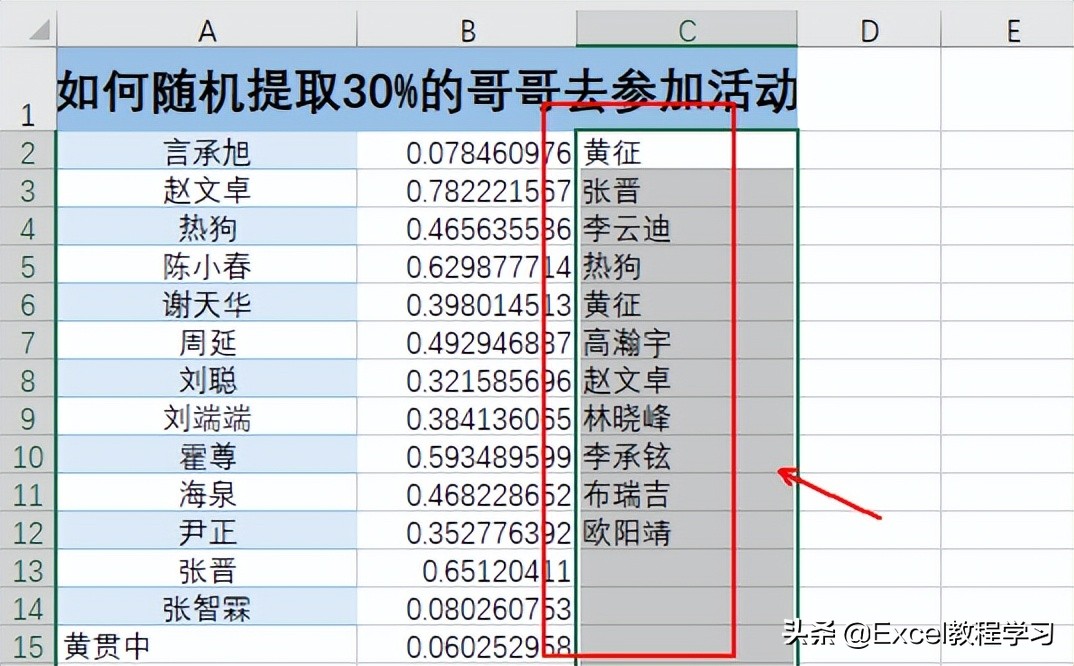Select row 8 header
The width and height of the screenshot is (1074, 666).
[27, 380]
